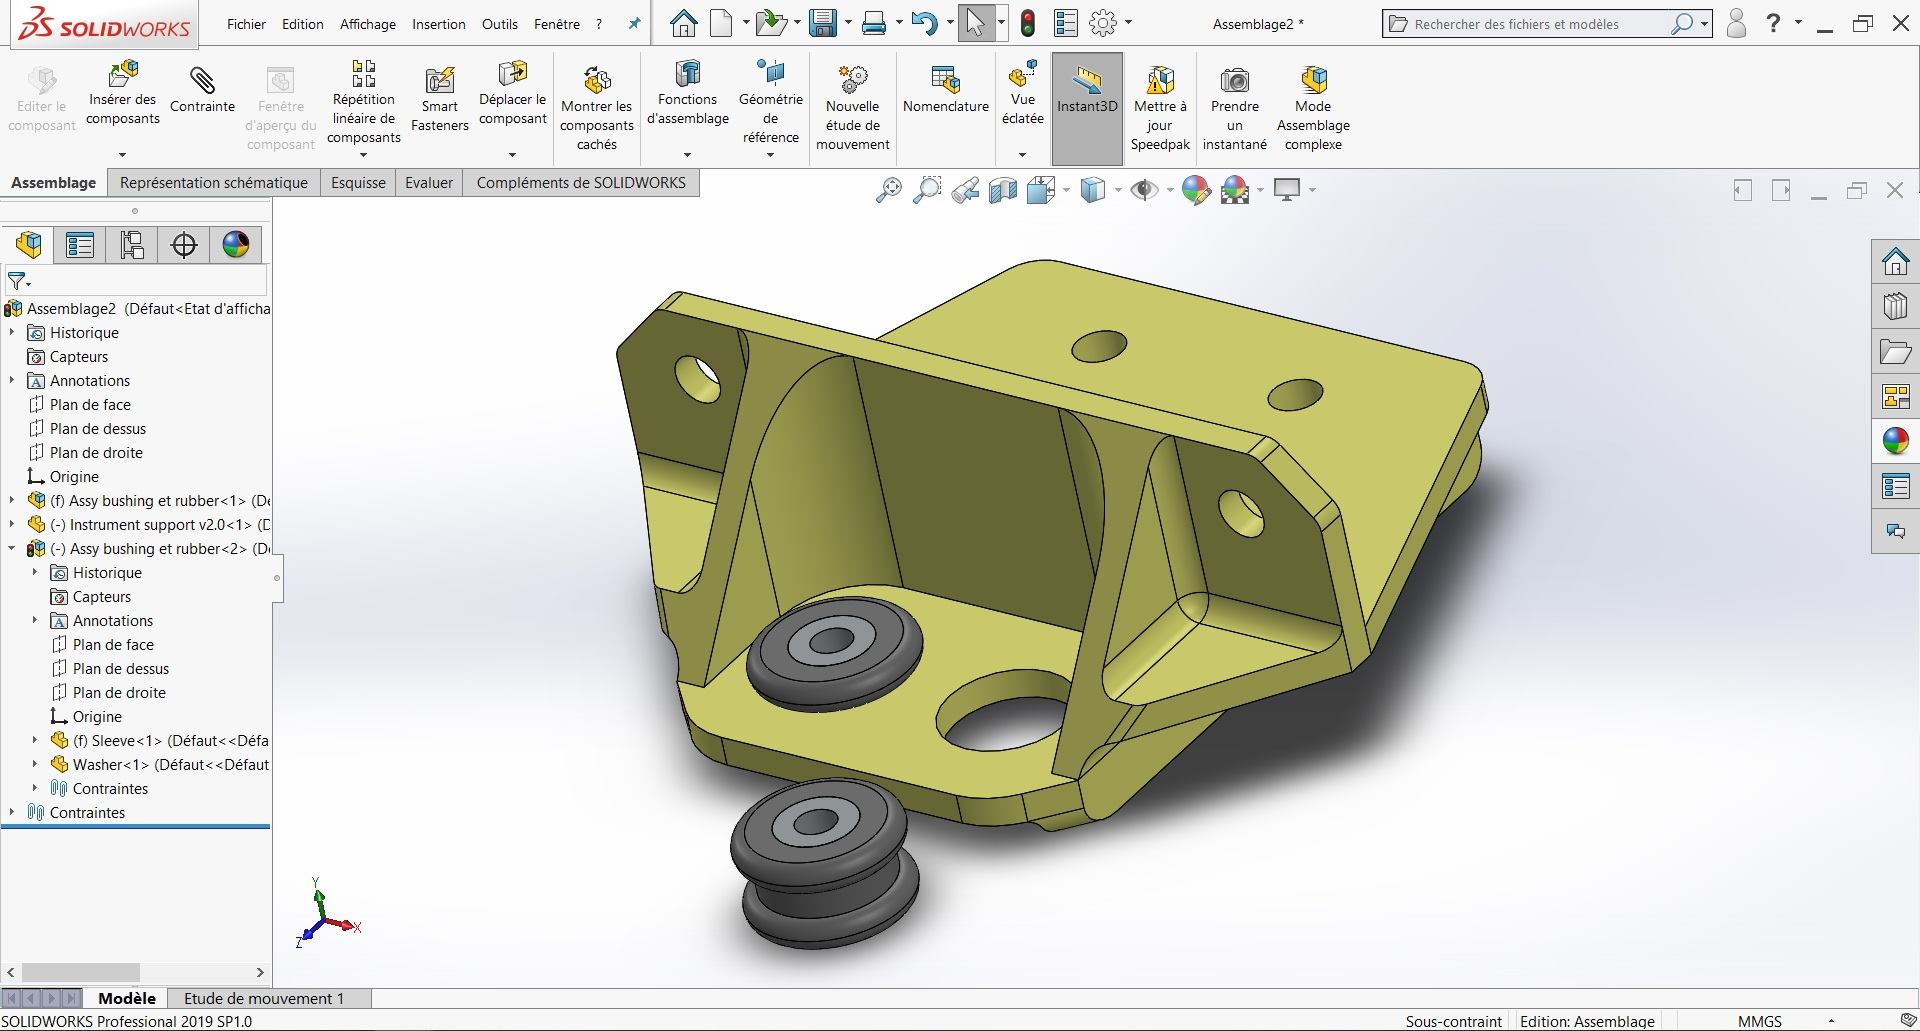The height and width of the screenshot is (1031, 1920).
Task: Open the PropertyManager tab icon
Action: (x=80, y=245)
